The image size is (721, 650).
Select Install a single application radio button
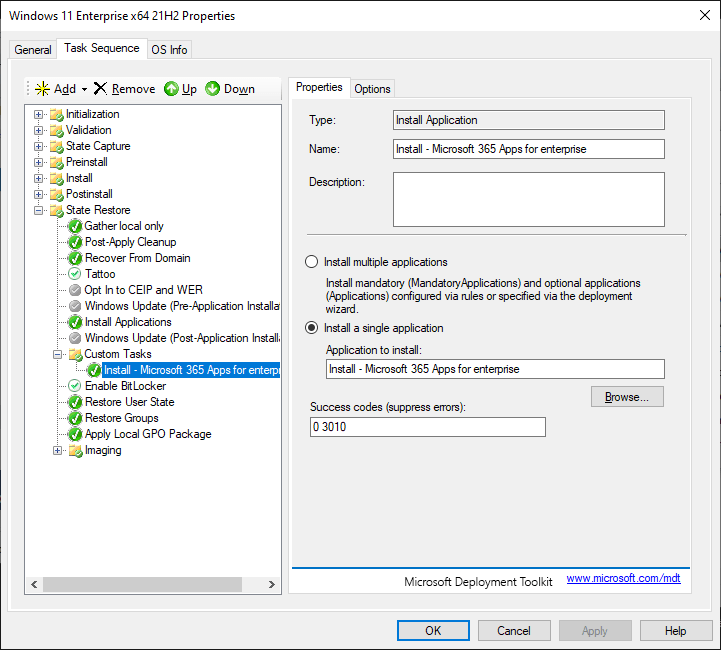(x=311, y=328)
